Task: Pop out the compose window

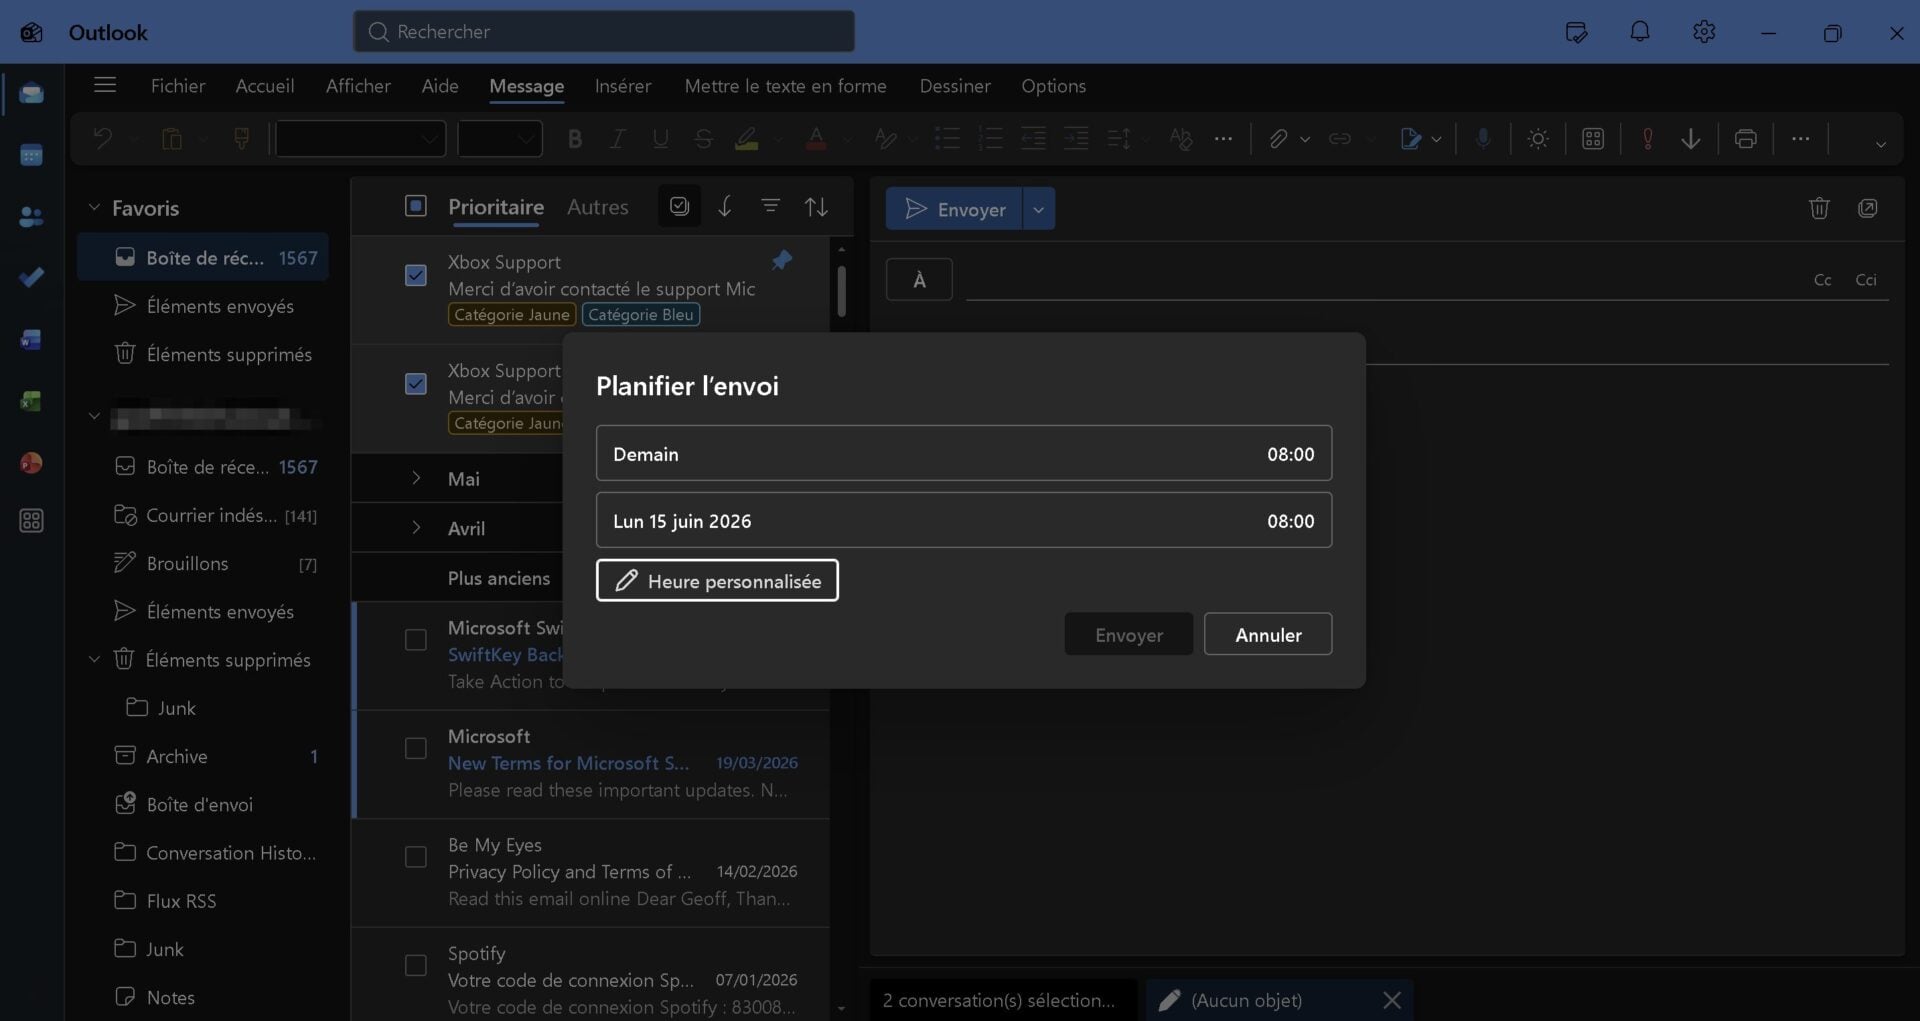Action: (x=1867, y=208)
